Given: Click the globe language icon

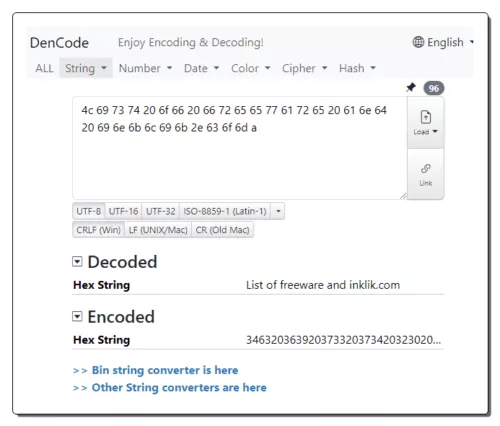Looking at the screenshot, I should coord(418,42).
